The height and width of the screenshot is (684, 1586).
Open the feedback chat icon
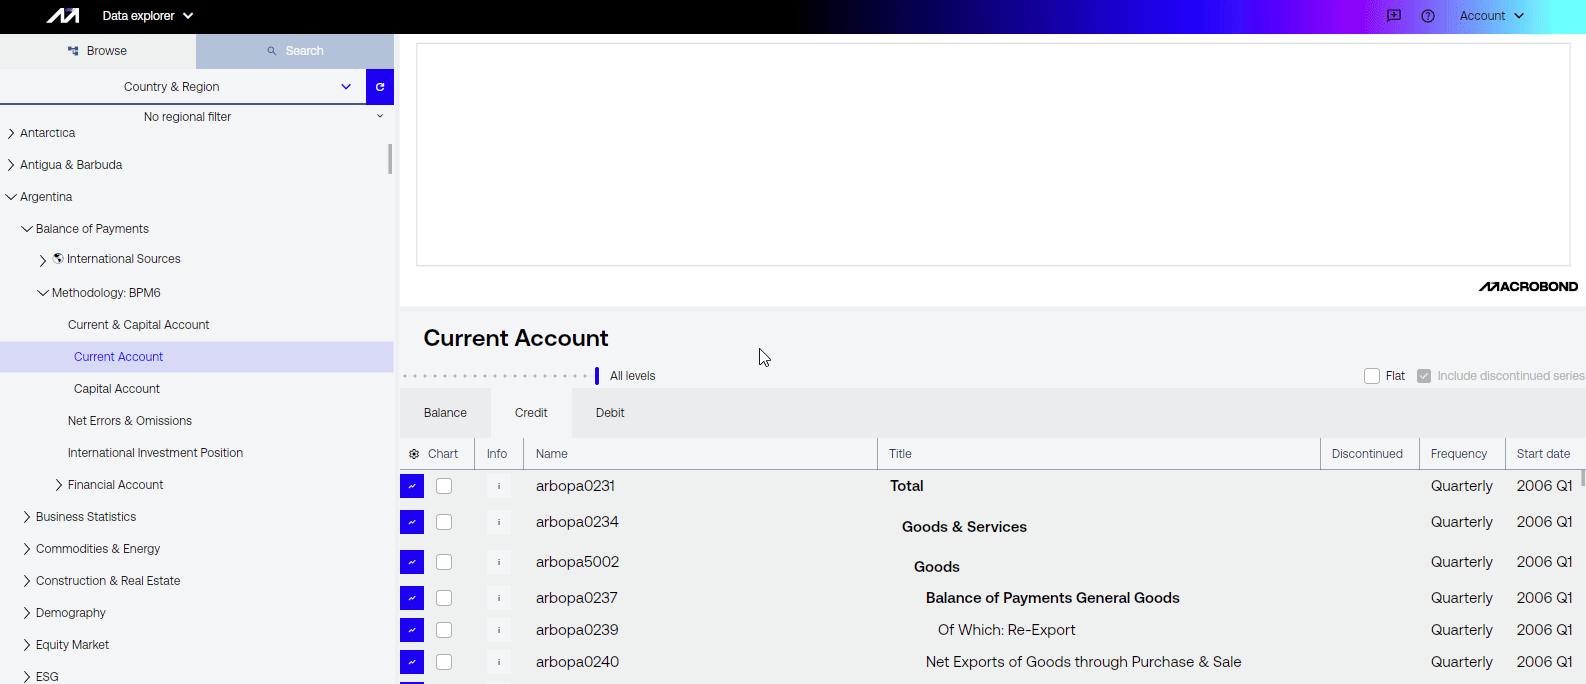[x=1394, y=16]
